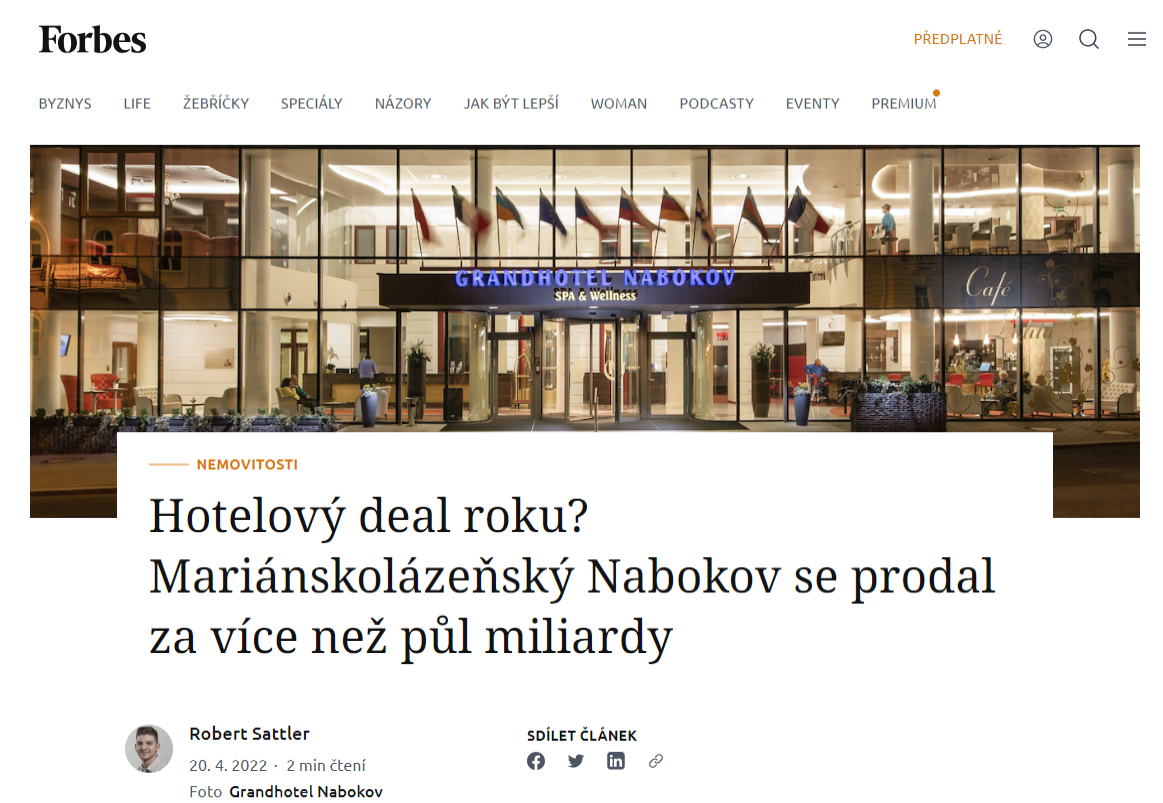1163x803 pixels.
Task: Open author Robert Sattler's profile
Action: [249, 733]
